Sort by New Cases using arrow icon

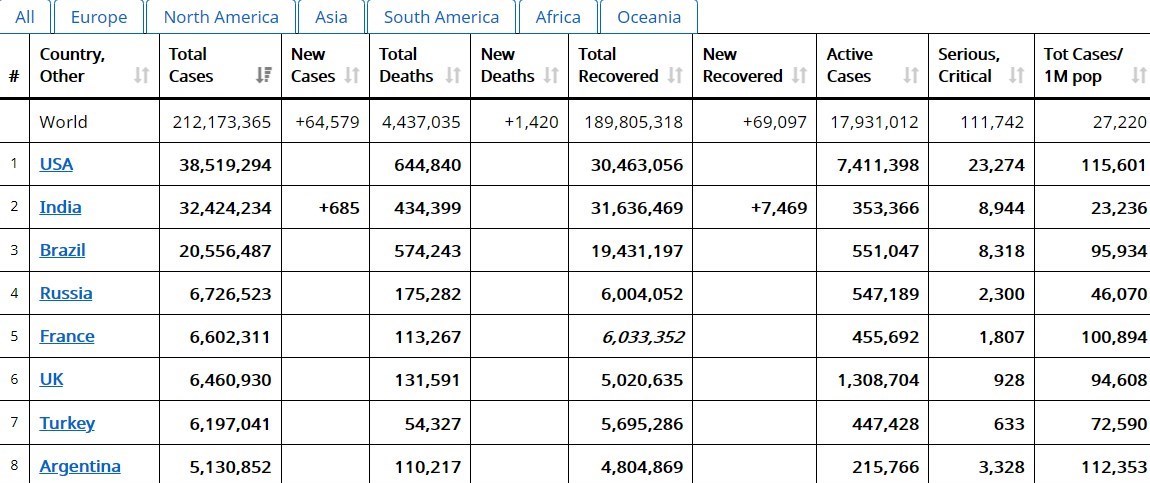[352, 76]
